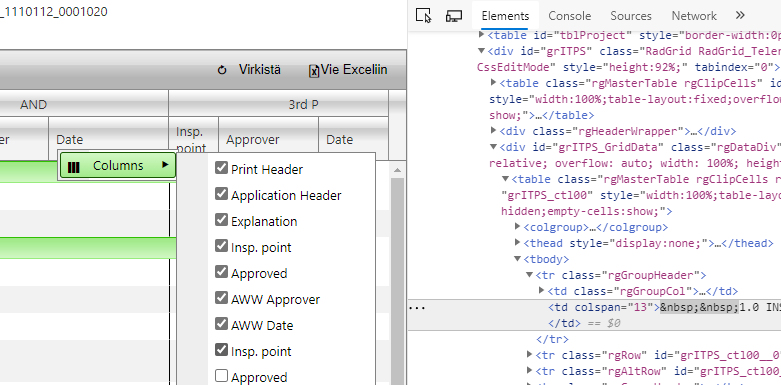The height and width of the screenshot is (385, 781).
Task: Expand first rgMasterTable node under grITPS
Action: [x=494, y=83]
